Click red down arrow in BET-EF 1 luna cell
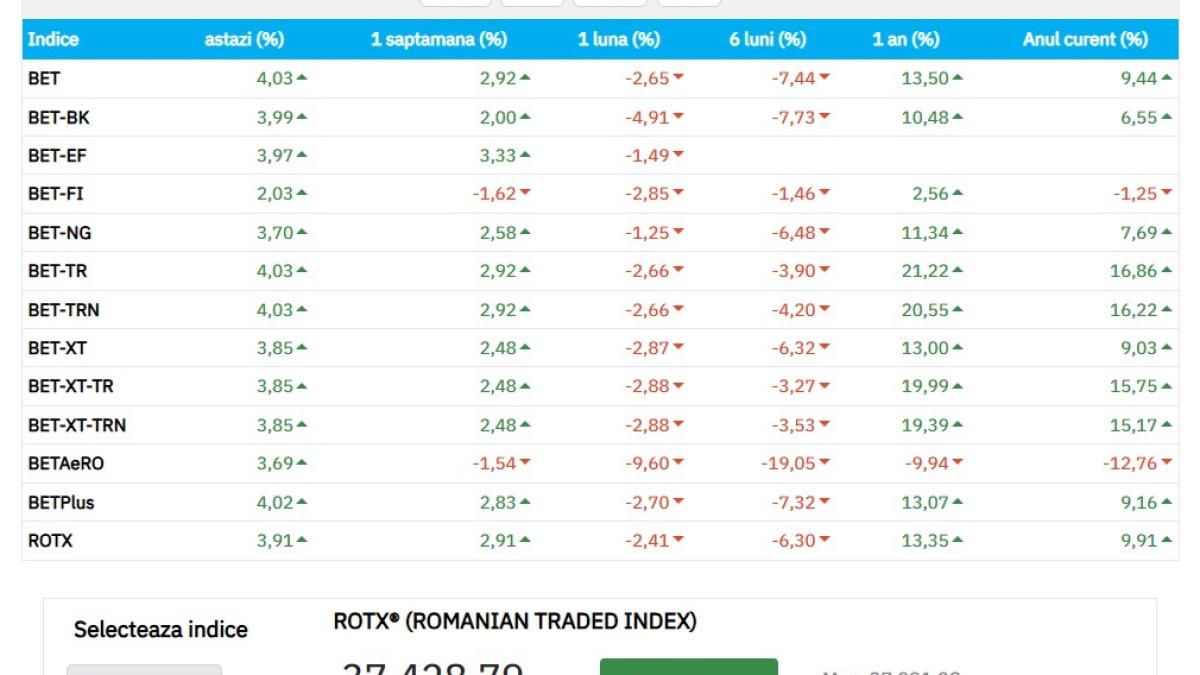Viewport: 1200px width, 675px height. (678, 155)
